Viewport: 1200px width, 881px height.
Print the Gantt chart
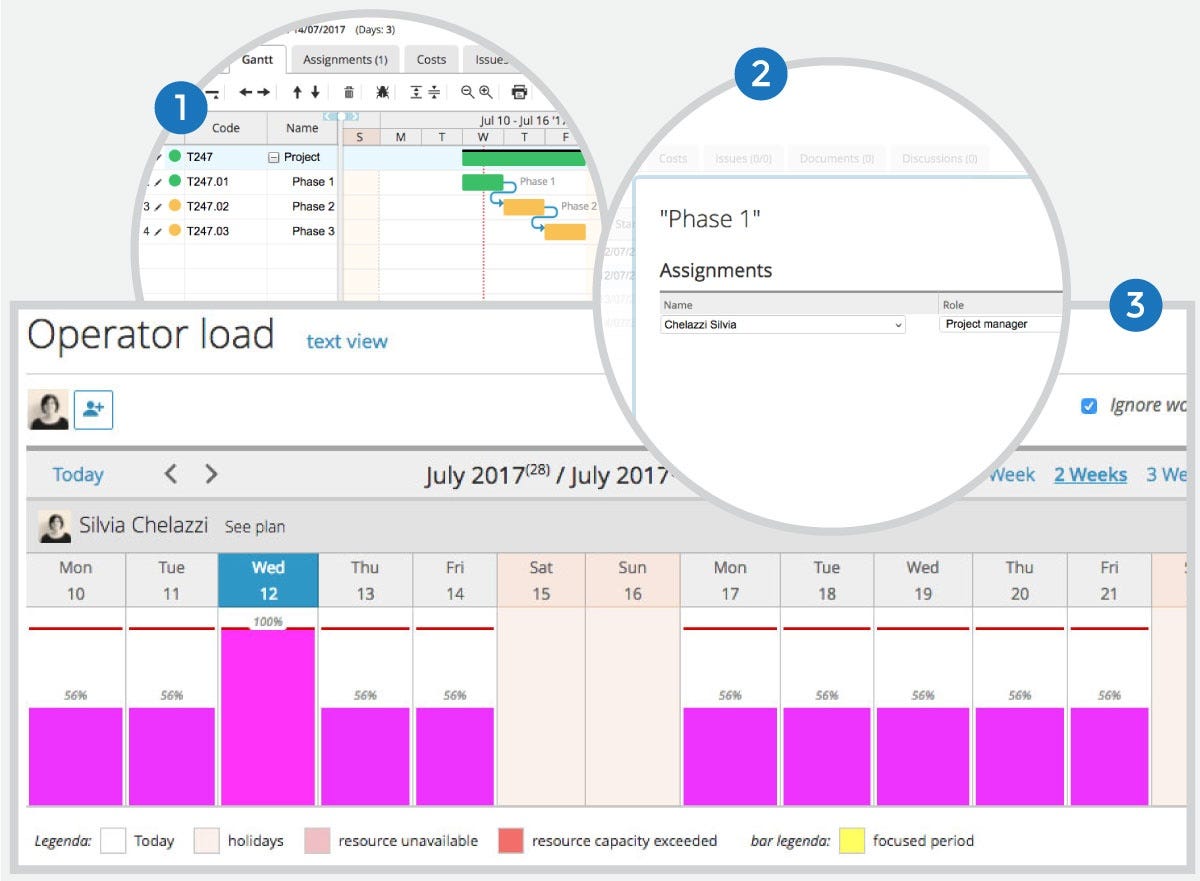point(520,92)
